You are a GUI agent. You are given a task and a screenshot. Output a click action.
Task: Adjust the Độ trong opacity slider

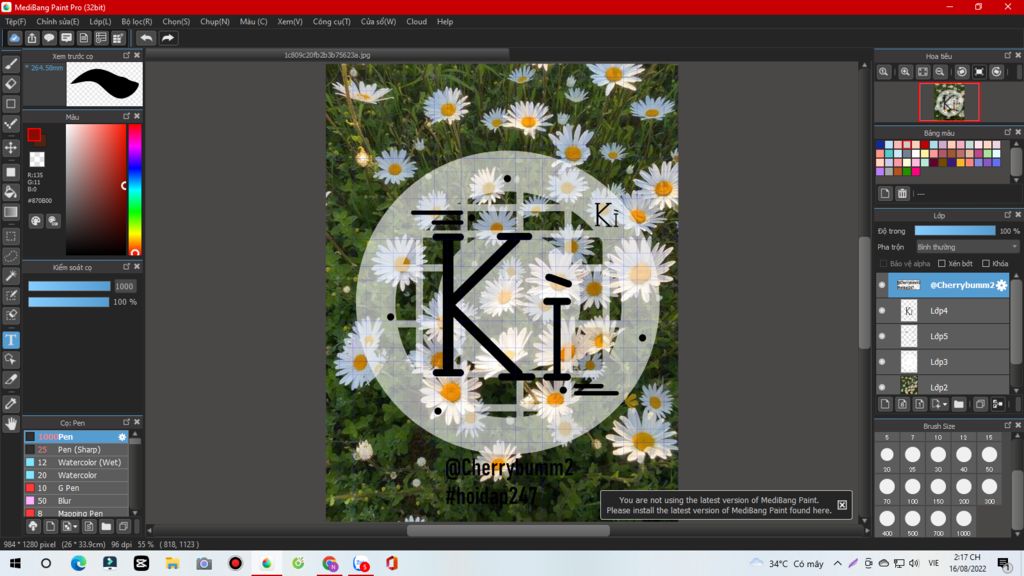pyautogui.click(x=955, y=231)
